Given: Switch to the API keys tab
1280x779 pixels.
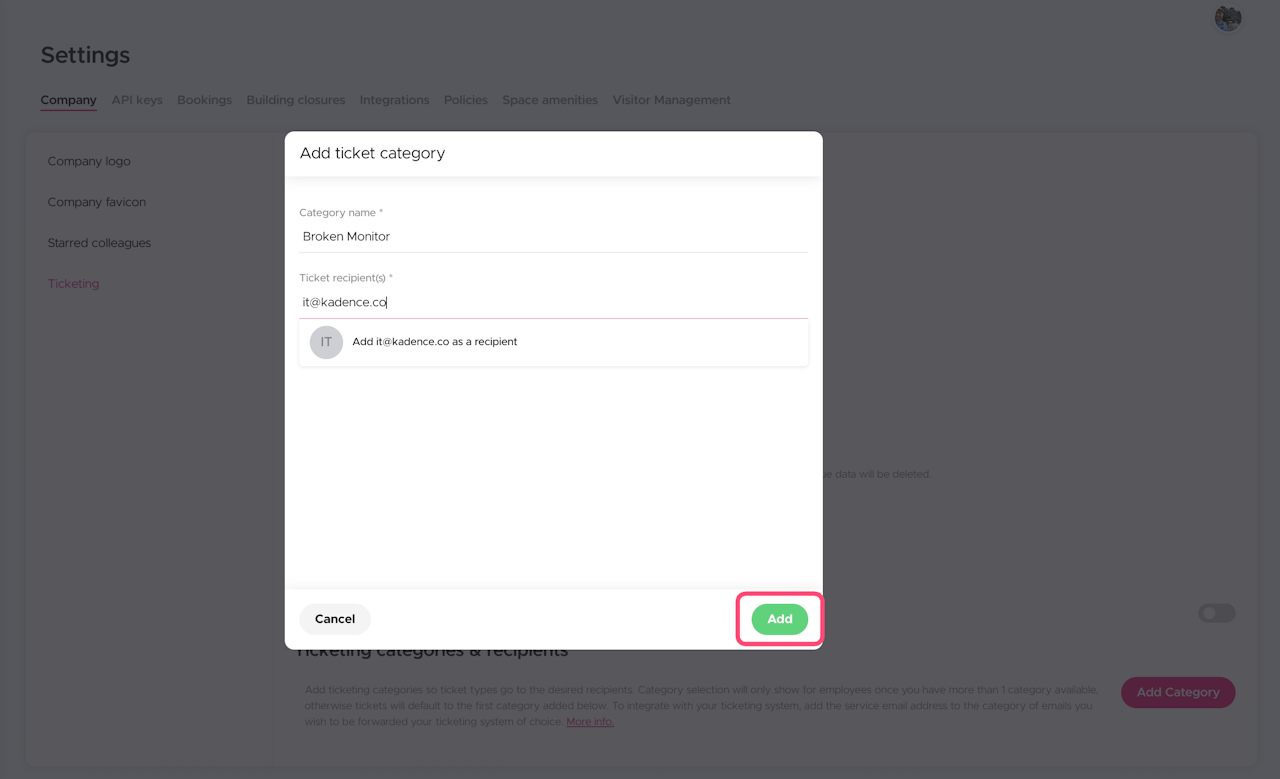Looking at the screenshot, I should point(137,100).
